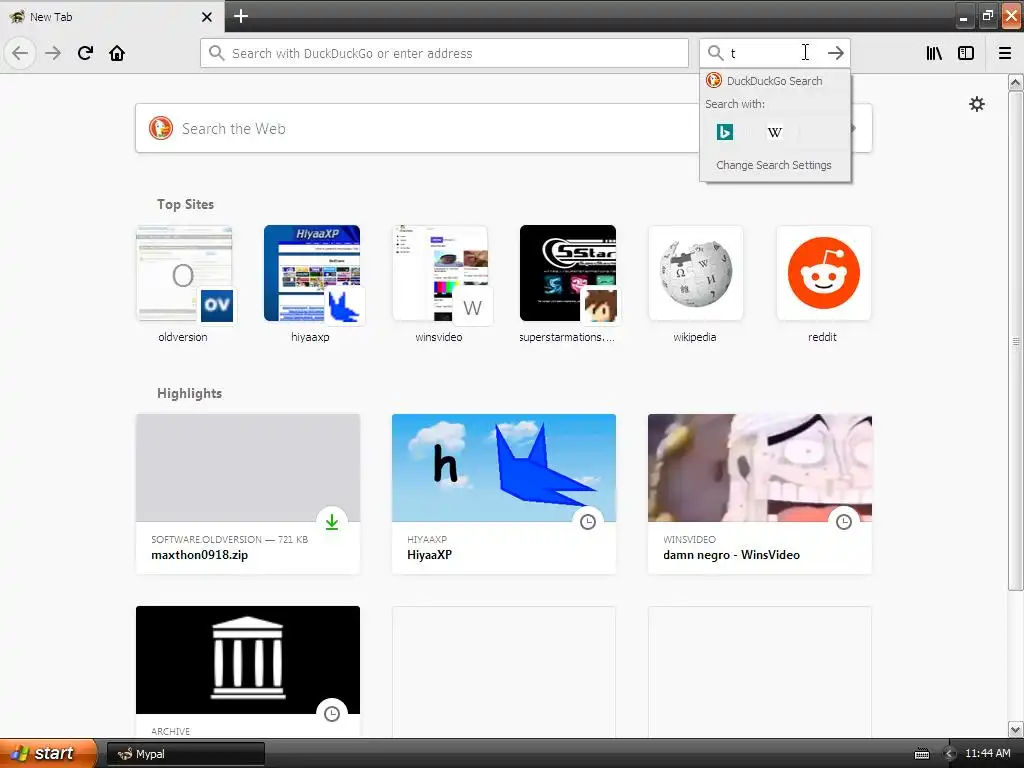Focus the DuckDuckGo address bar
The width and height of the screenshot is (1024, 768).
coord(444,53)
